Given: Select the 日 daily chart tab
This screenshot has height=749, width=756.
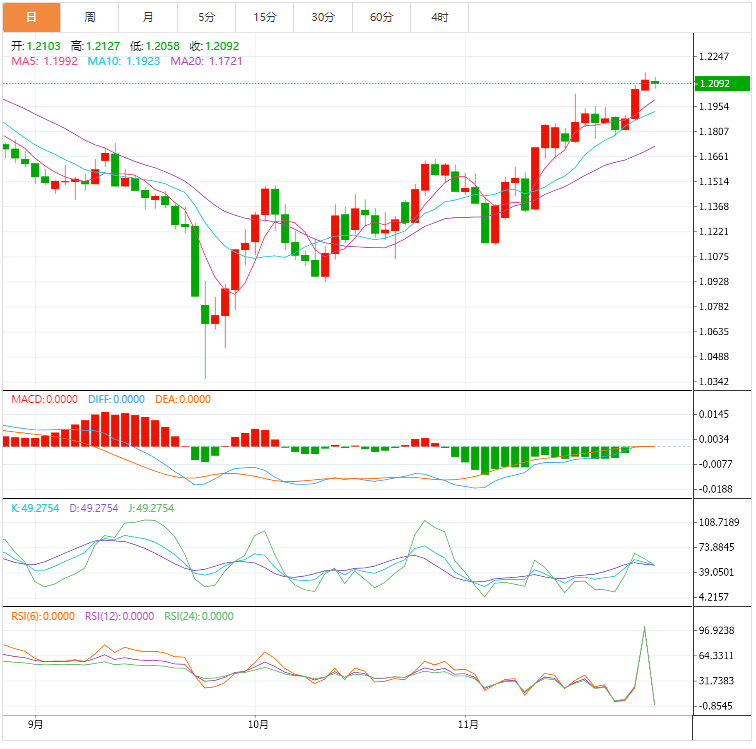Looking at the screenshot, I should [x=31, y=17].
